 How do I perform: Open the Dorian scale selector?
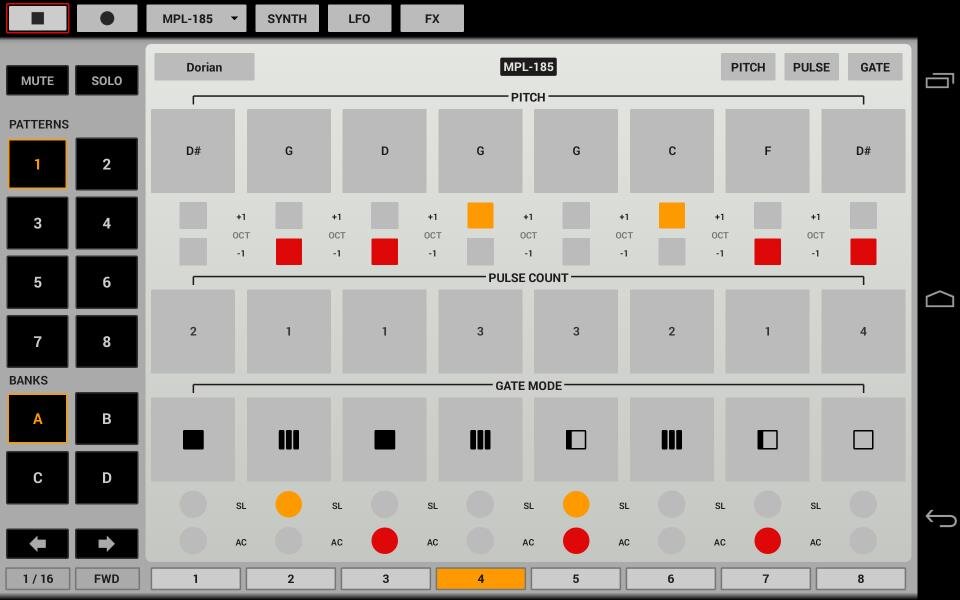(x=204, y=67)
